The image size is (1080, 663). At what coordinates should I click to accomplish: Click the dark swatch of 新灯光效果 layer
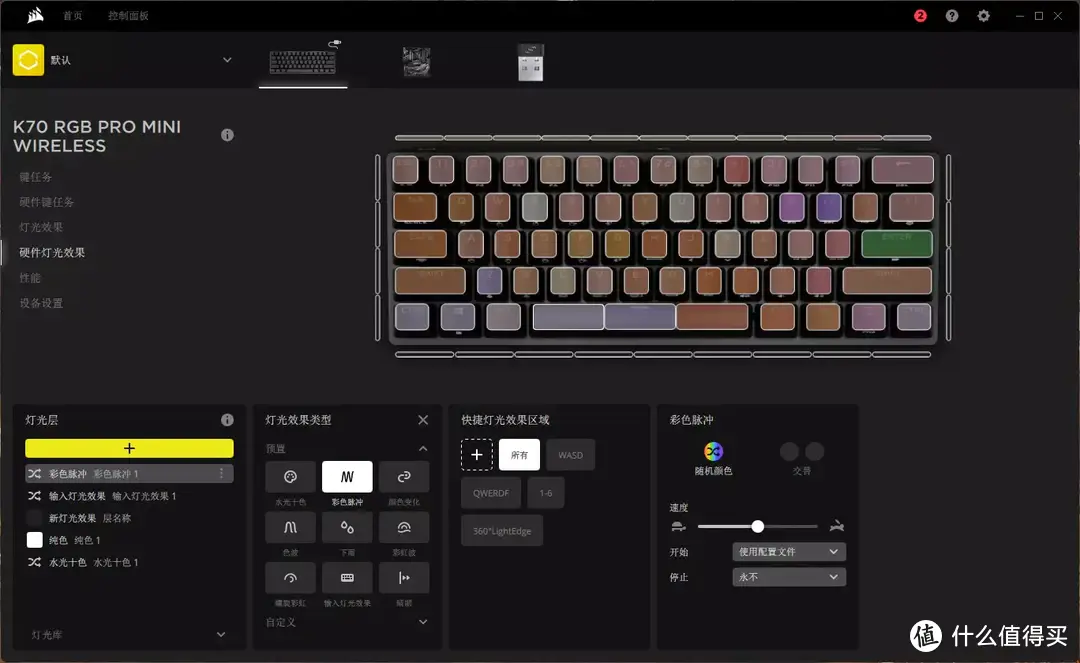pyautogui.click(x=34, y=518)
